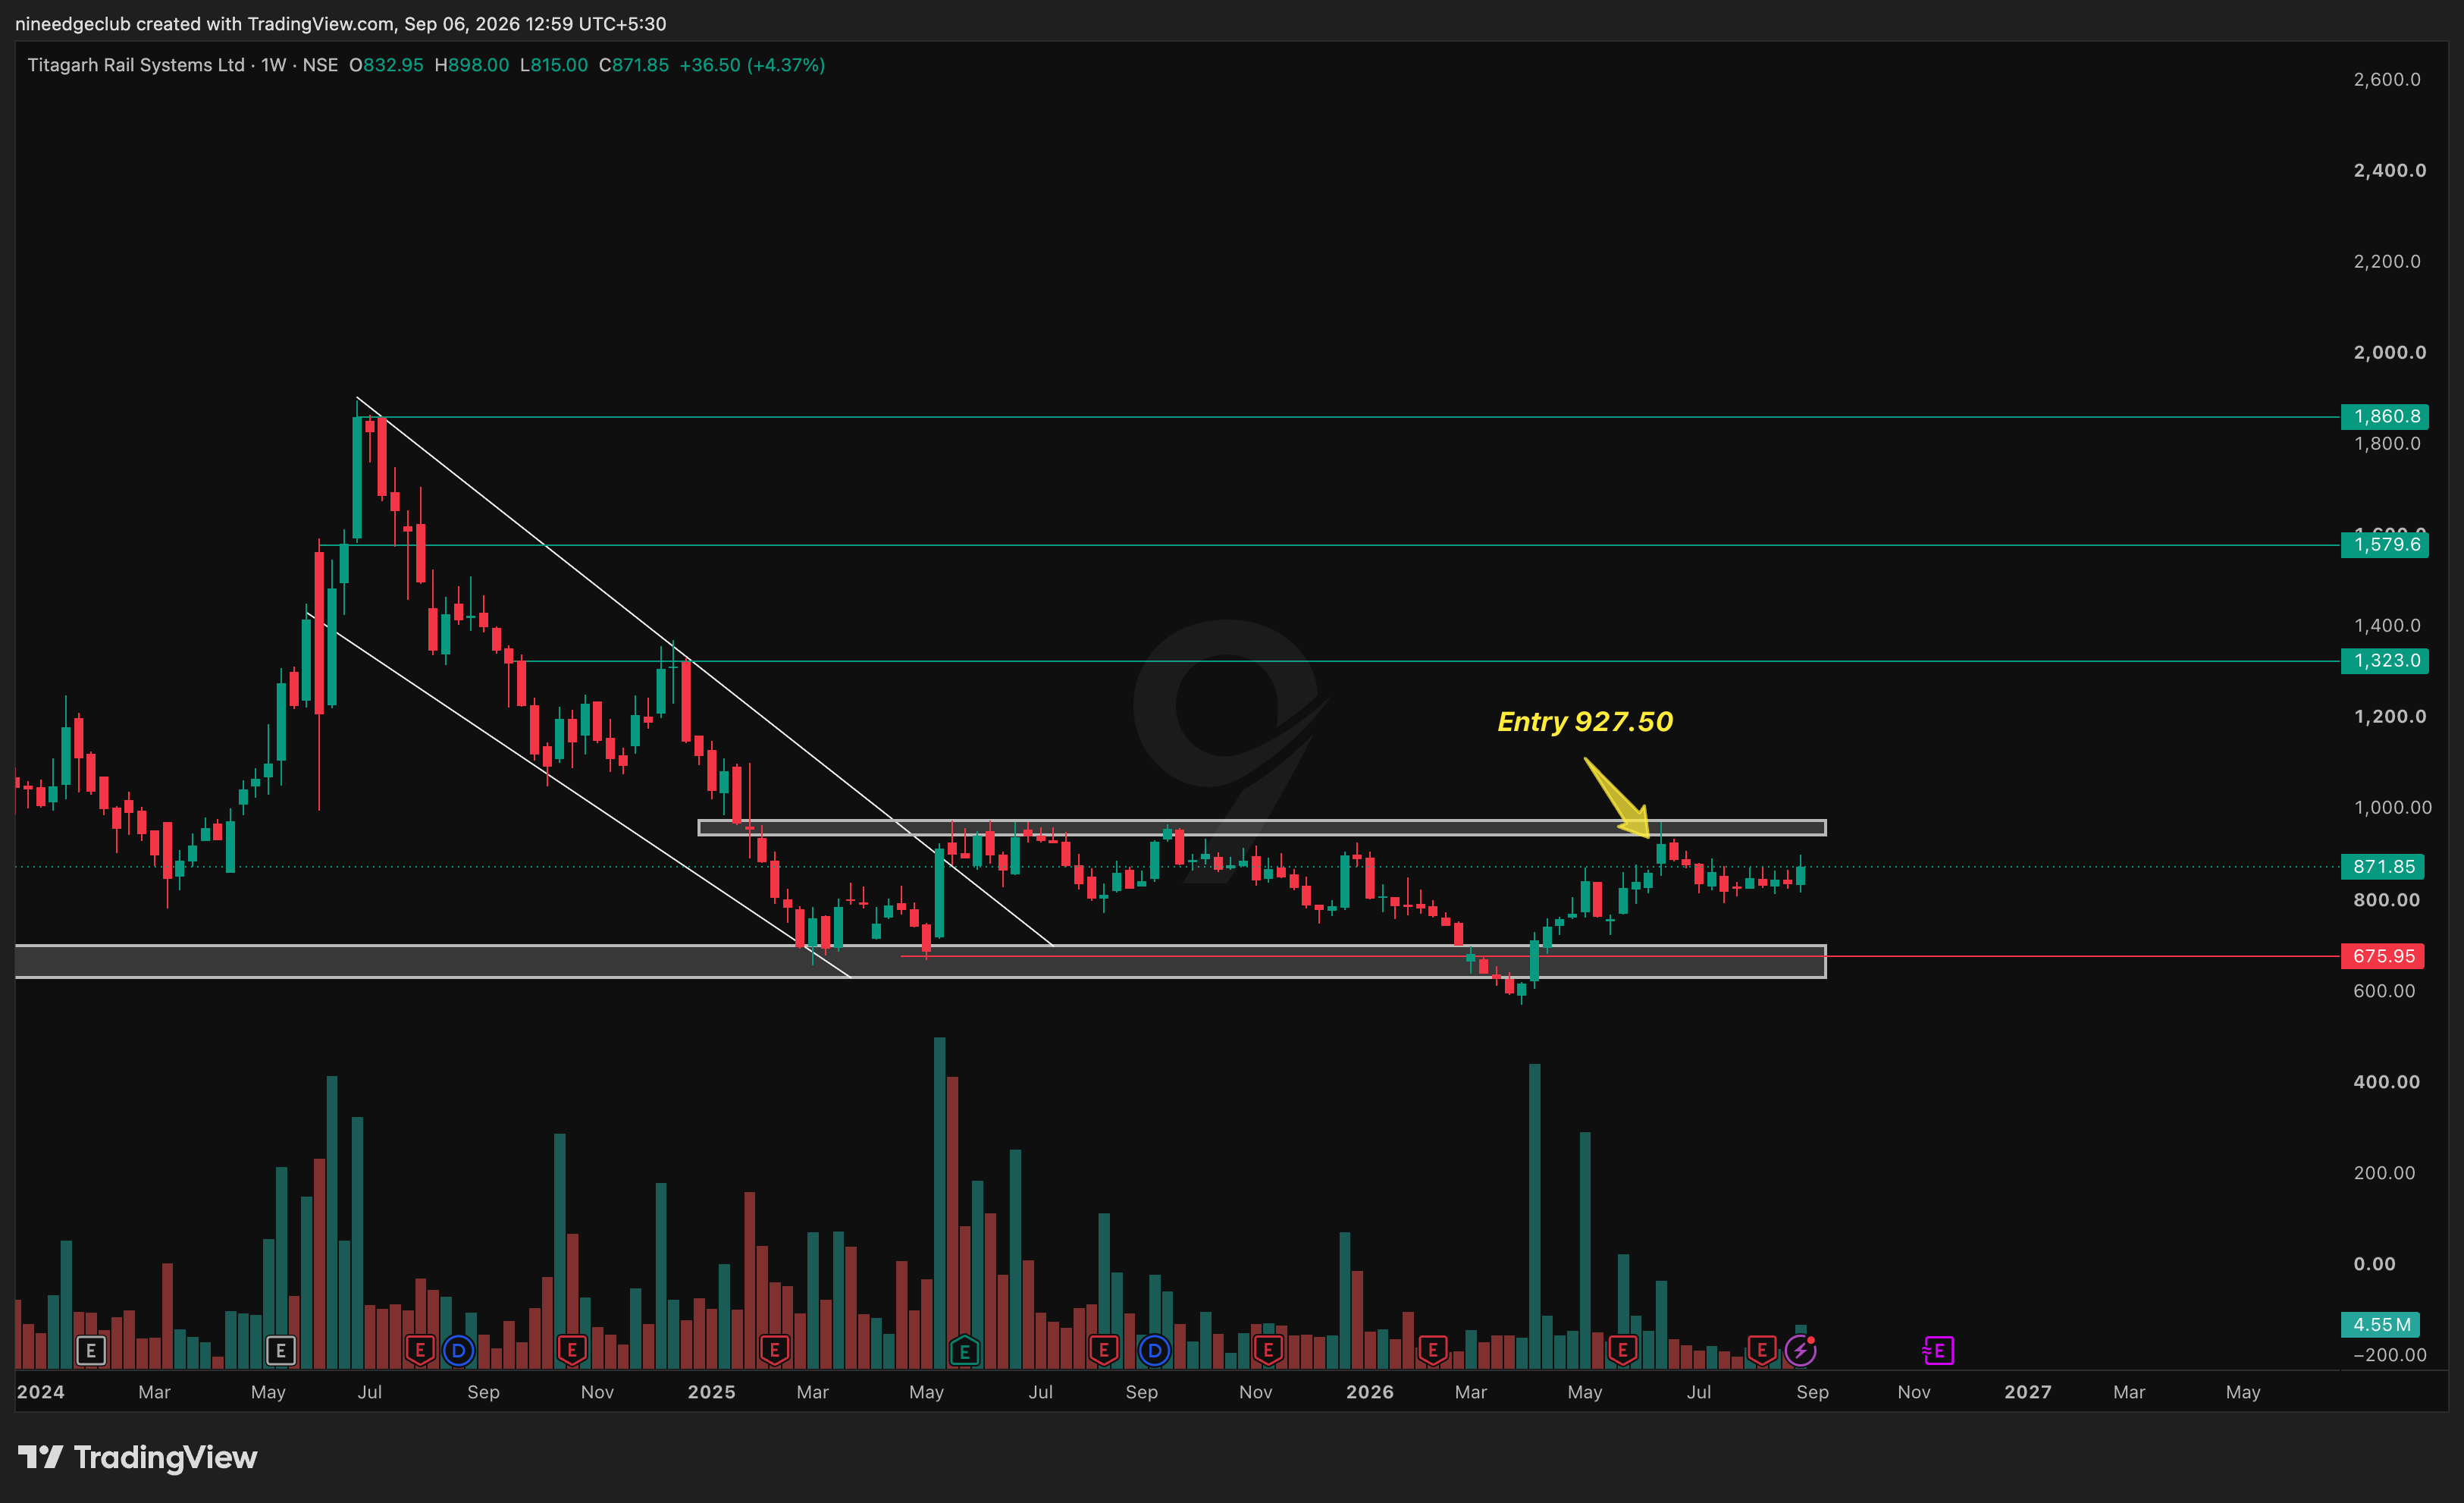Select the 1,579.6 price level label
2464x1503 pixels.
[2385, 545]
